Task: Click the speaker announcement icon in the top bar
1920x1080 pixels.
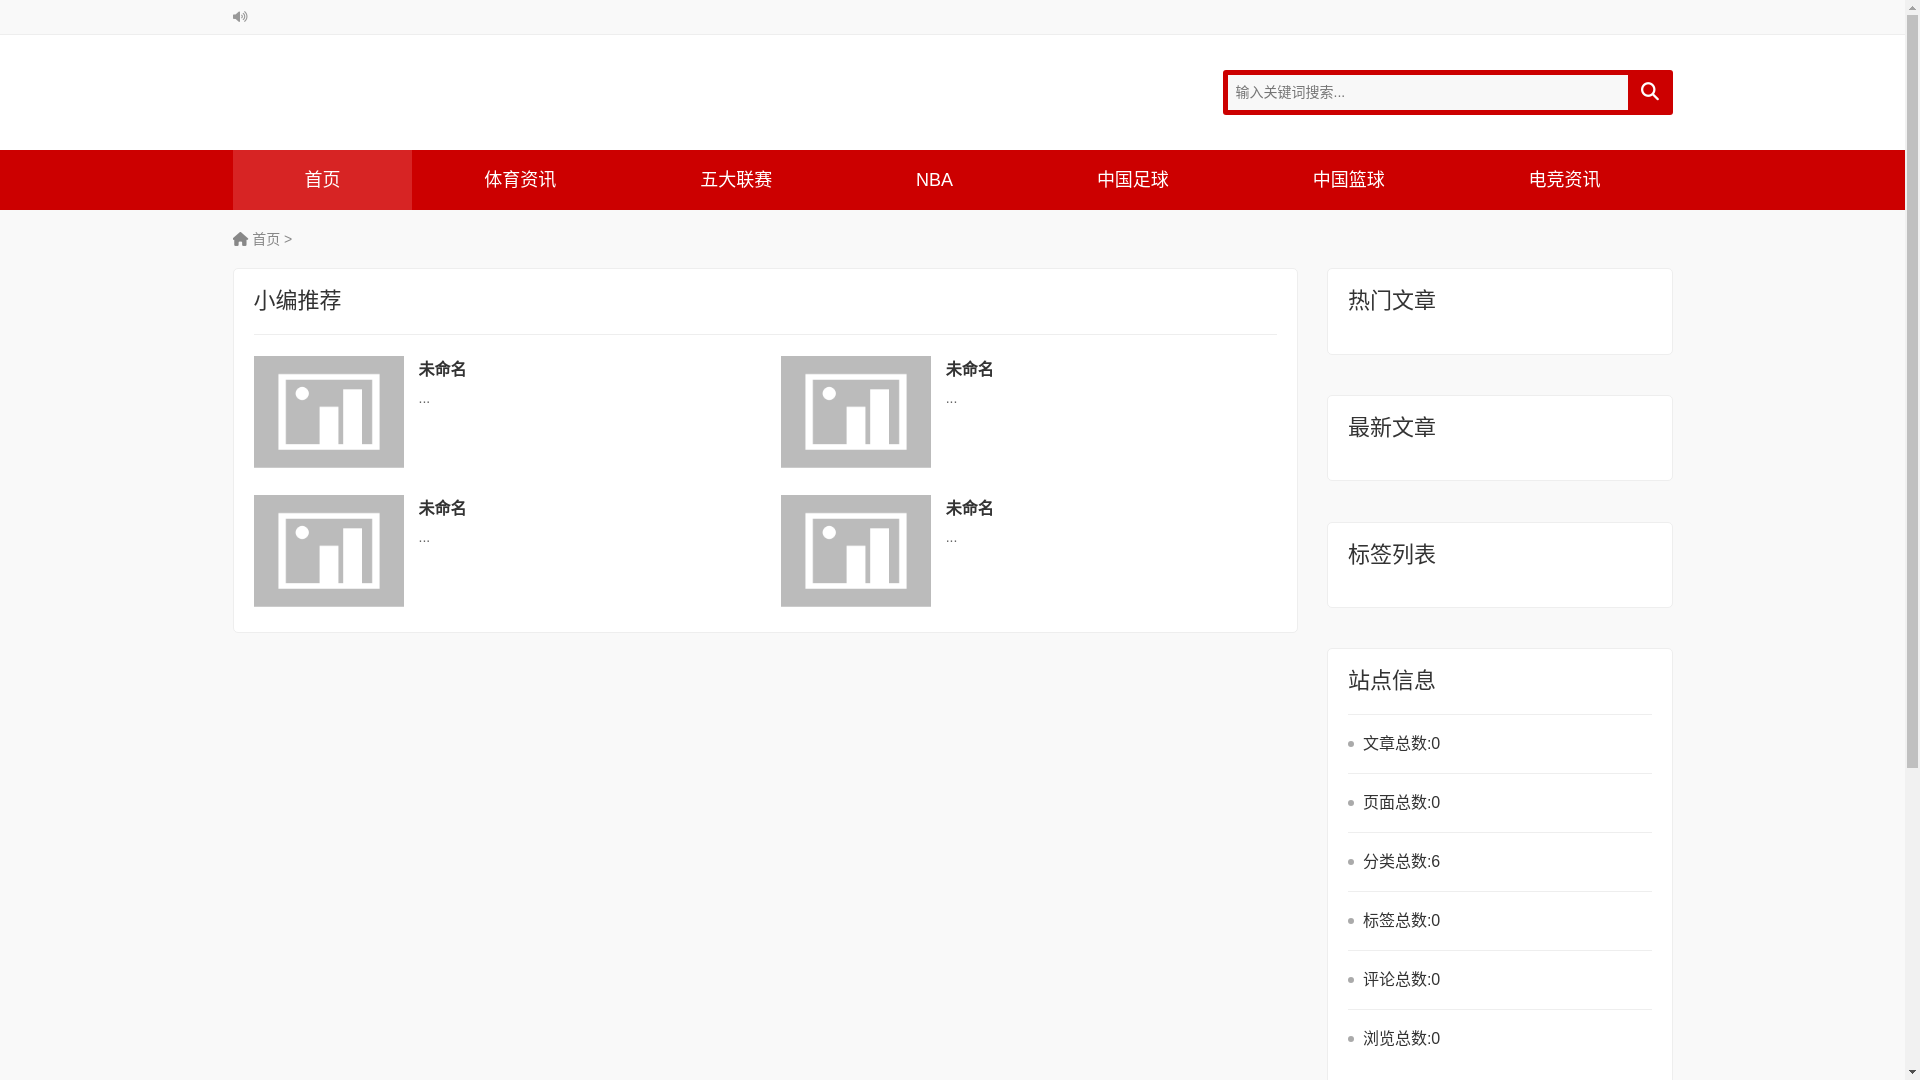Action: (x=240, y=17)
